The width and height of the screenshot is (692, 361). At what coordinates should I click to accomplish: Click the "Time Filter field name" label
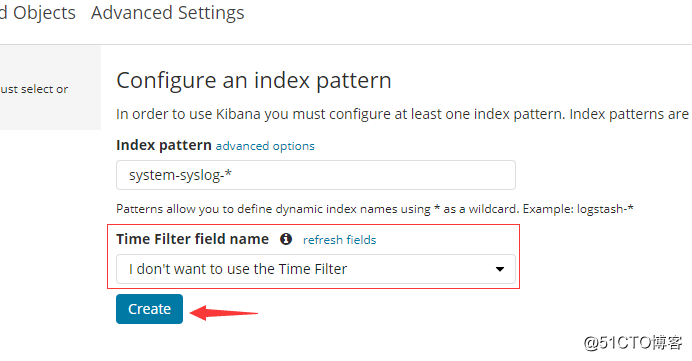pyautogui.click(x=192, y=239)
